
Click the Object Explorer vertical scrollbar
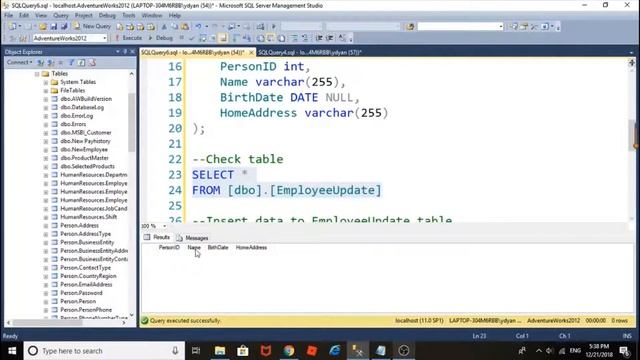click(131, 122)
